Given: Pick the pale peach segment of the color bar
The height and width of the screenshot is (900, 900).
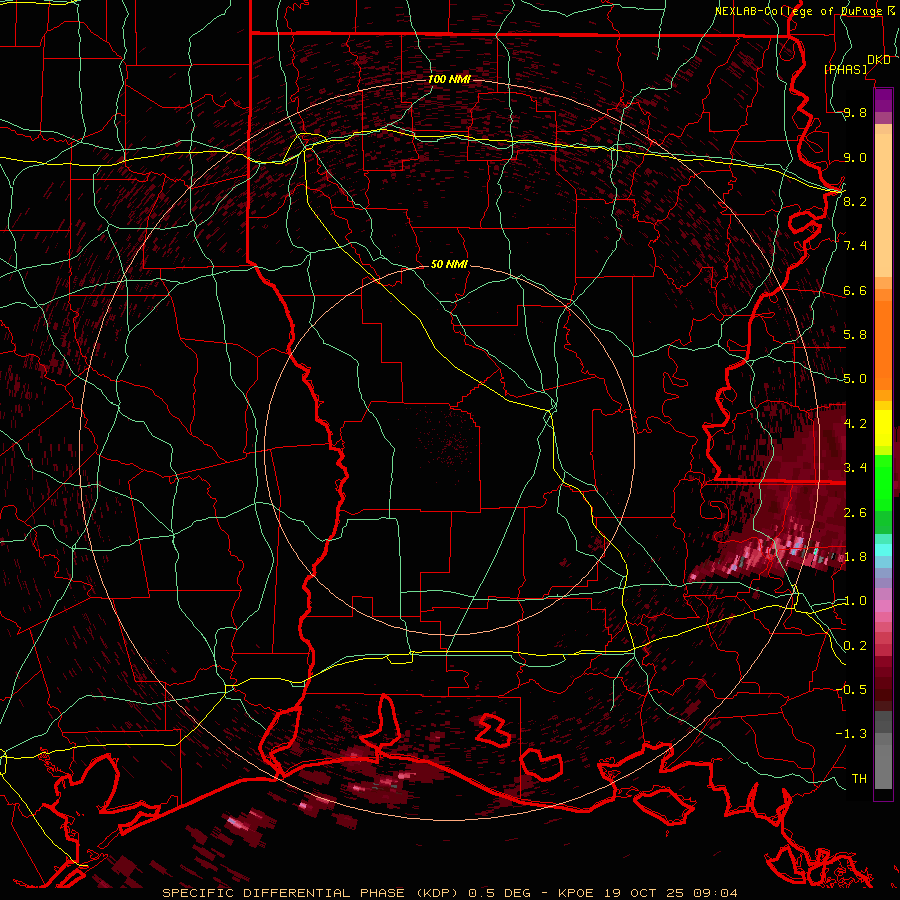Looking at the screenshot, I should (883, 205).
